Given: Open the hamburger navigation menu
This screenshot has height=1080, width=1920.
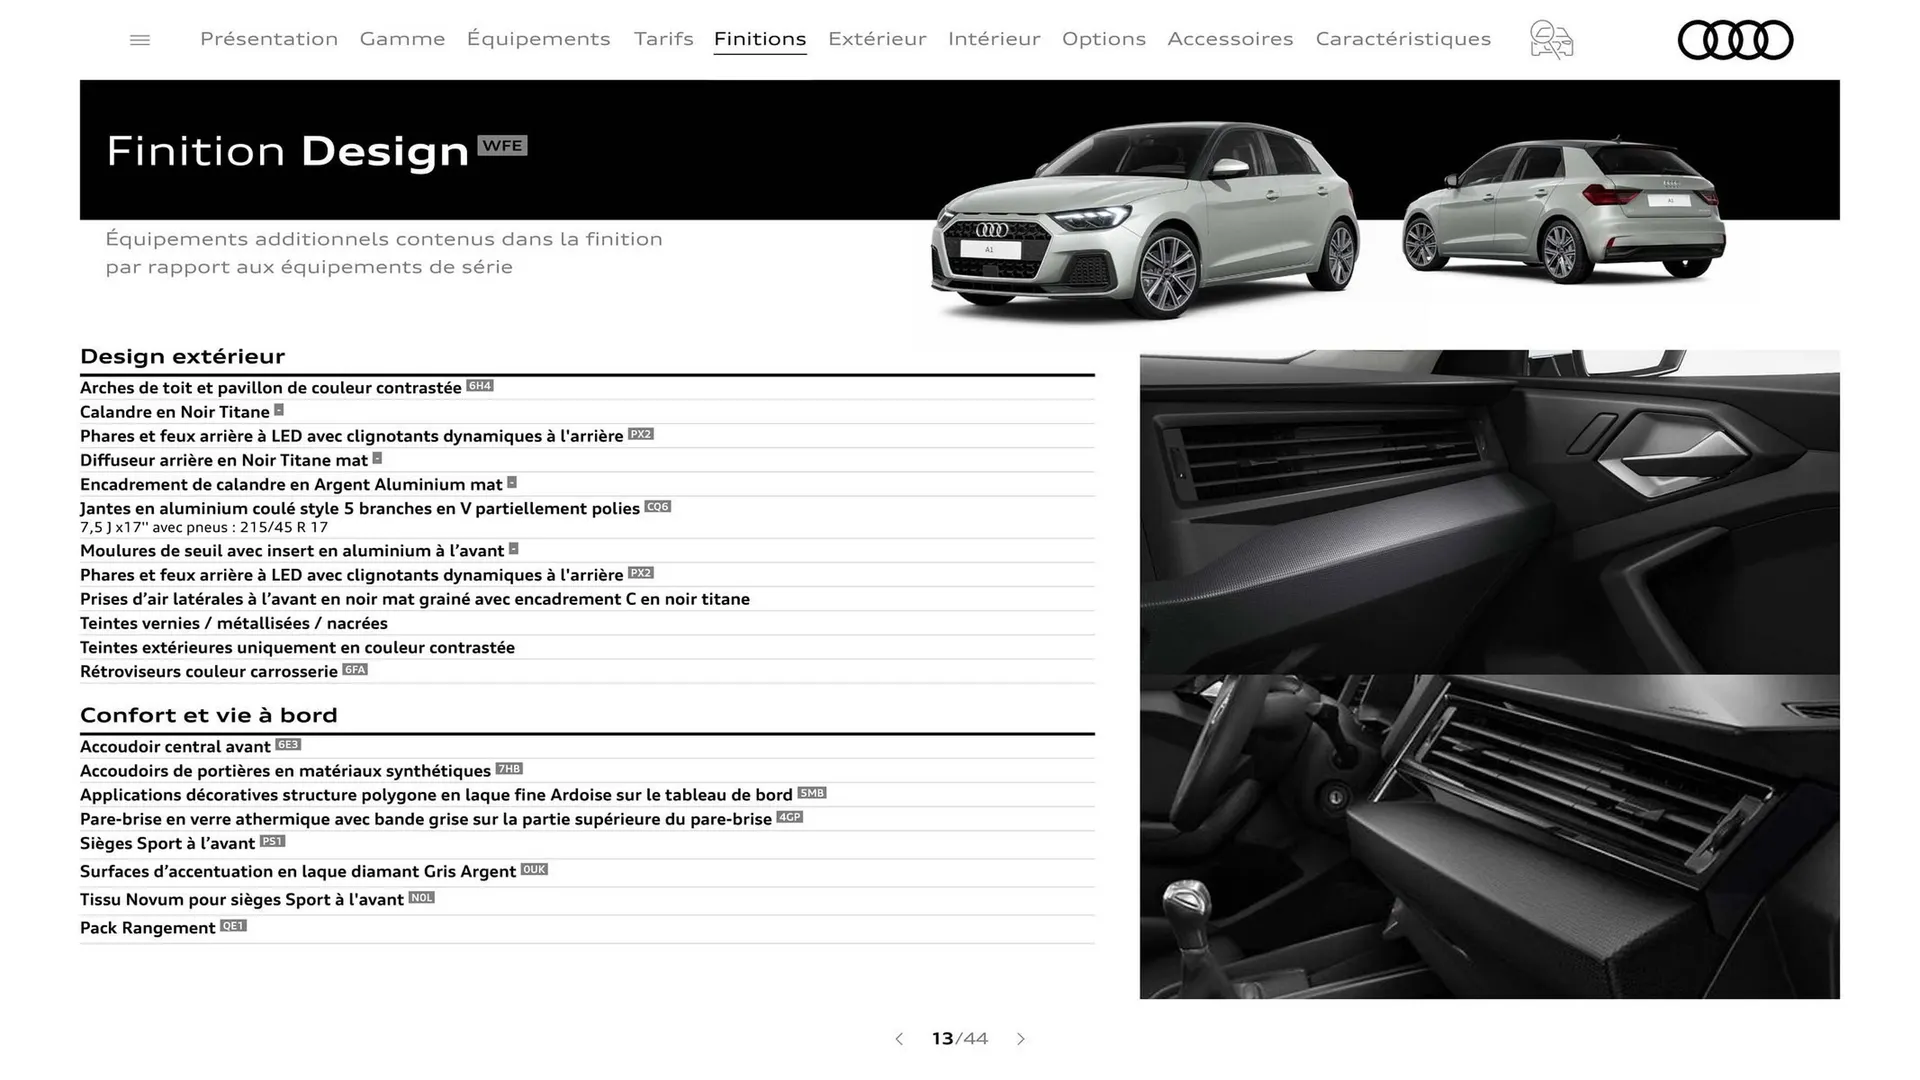Looking at the screenshot, I should (139, 39).
